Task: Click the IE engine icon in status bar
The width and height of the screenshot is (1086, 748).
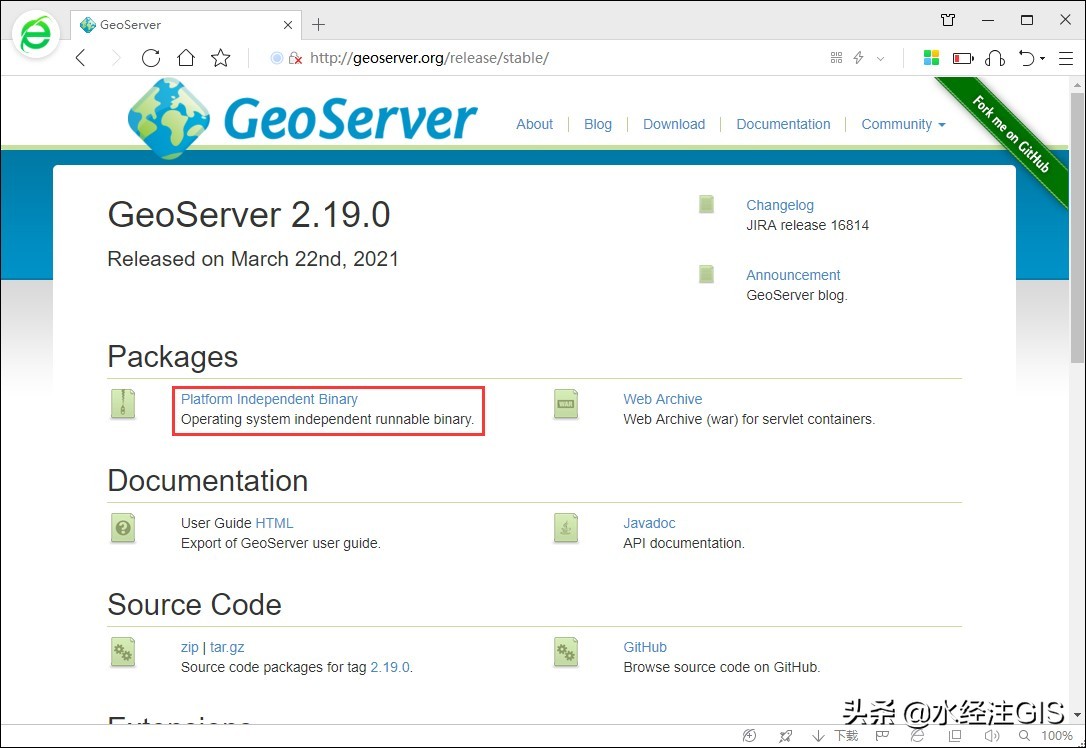Action: pyautogui.click(x=917, y=736)
